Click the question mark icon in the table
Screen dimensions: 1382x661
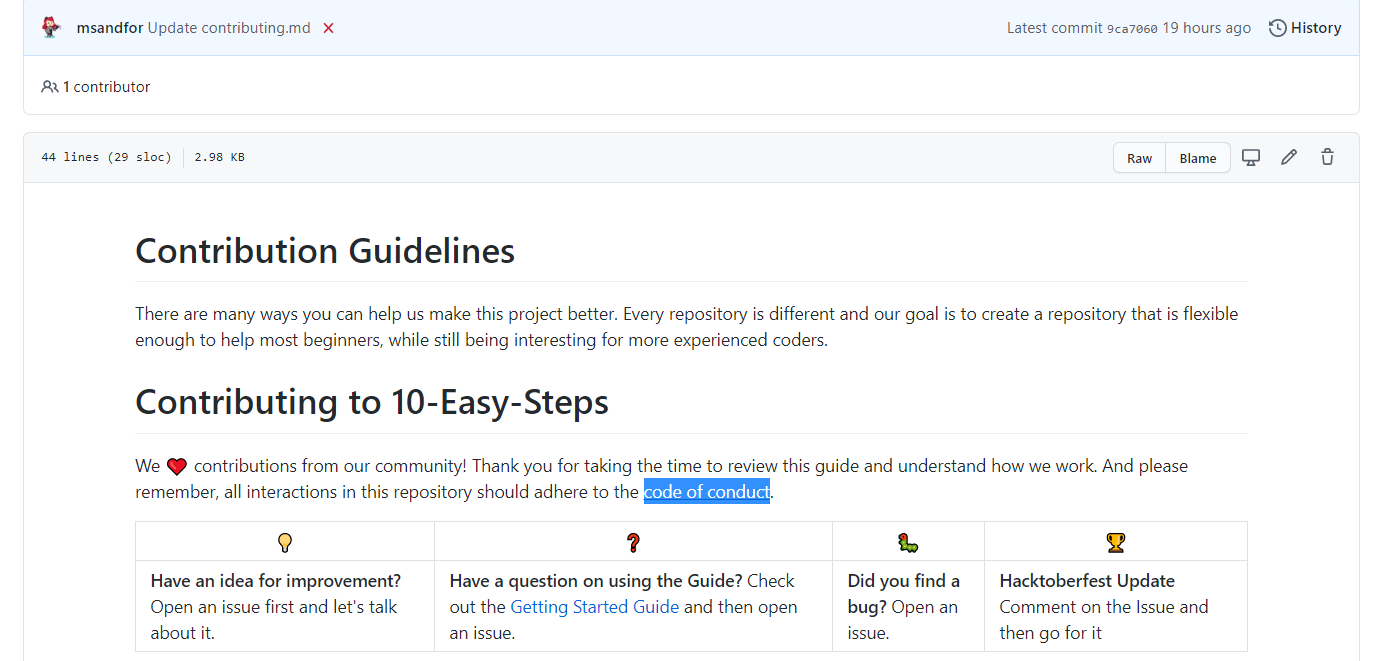(632, 542)
